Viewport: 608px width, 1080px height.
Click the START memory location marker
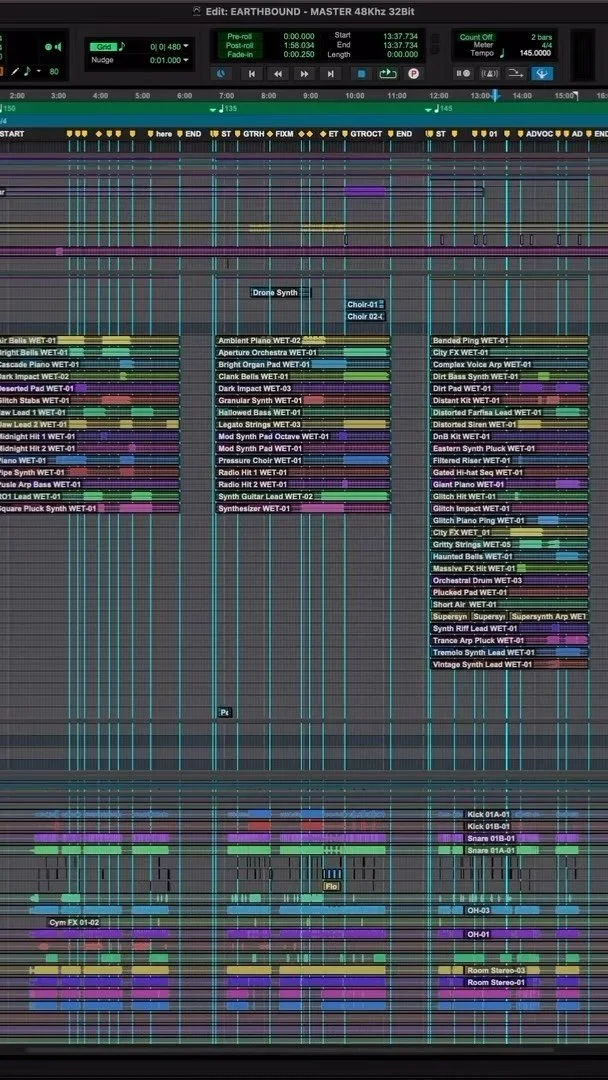(12, 134)
